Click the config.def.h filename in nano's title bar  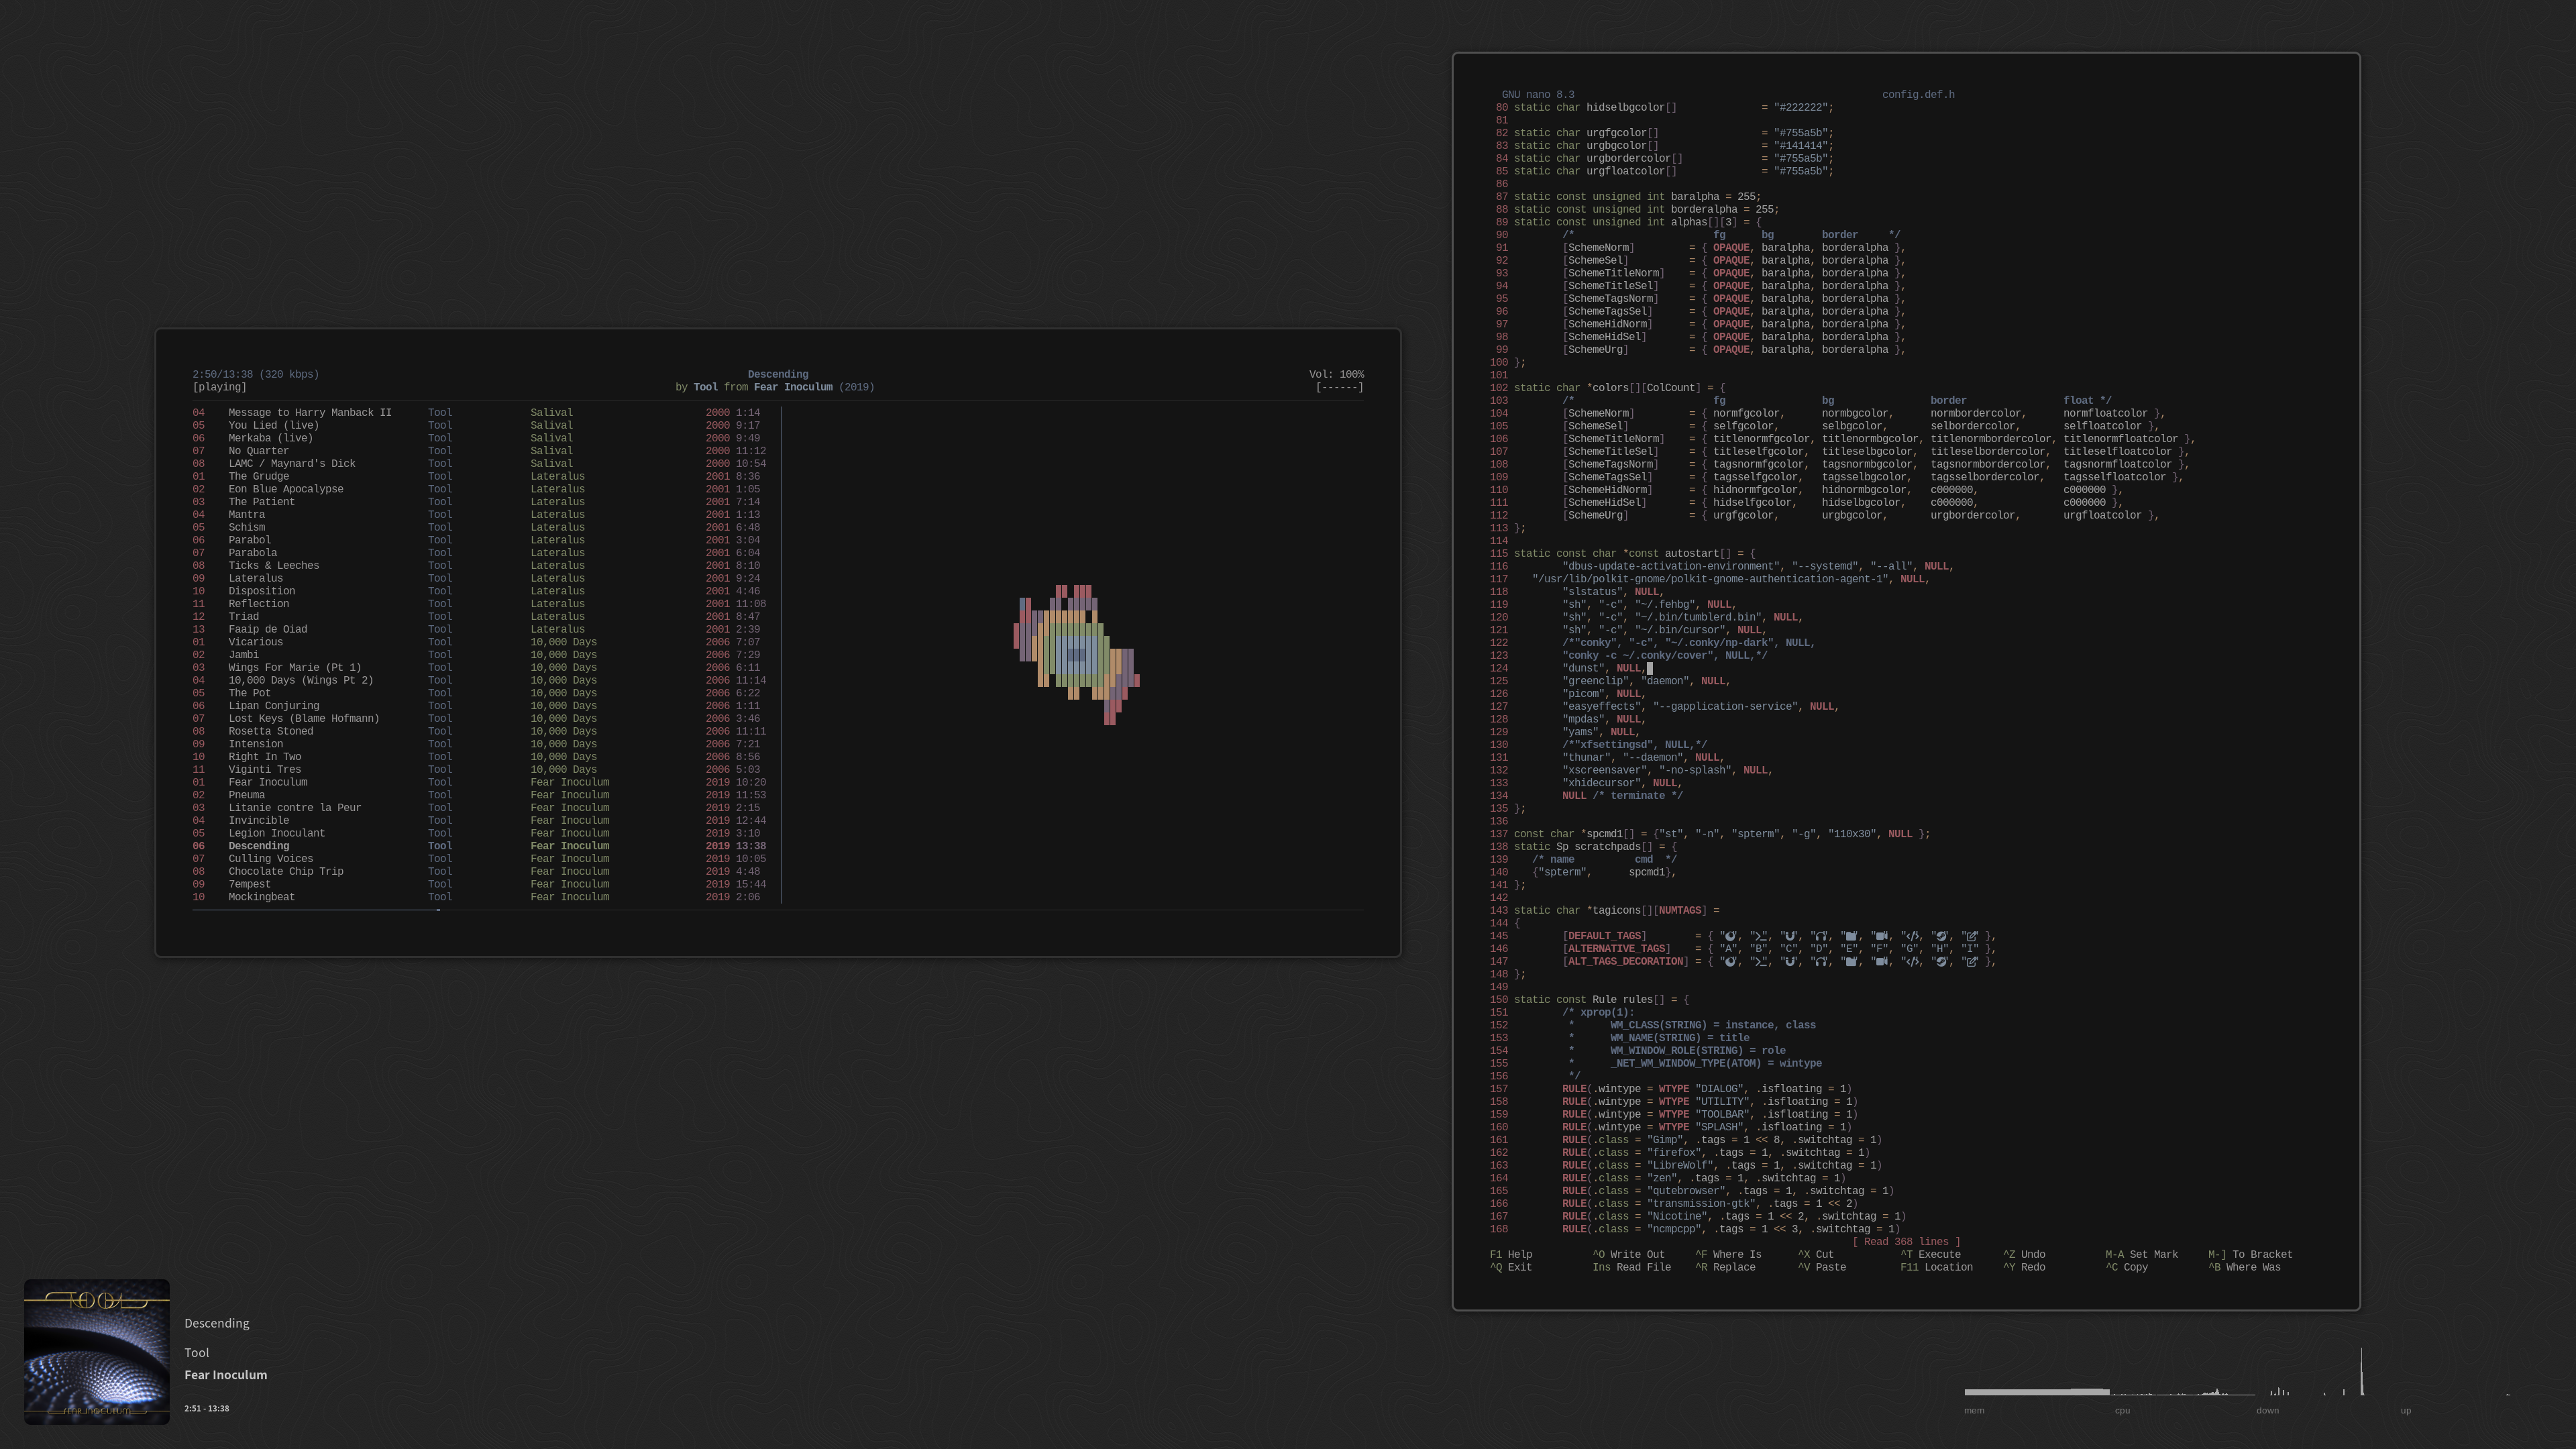(x=1918, y=95)
